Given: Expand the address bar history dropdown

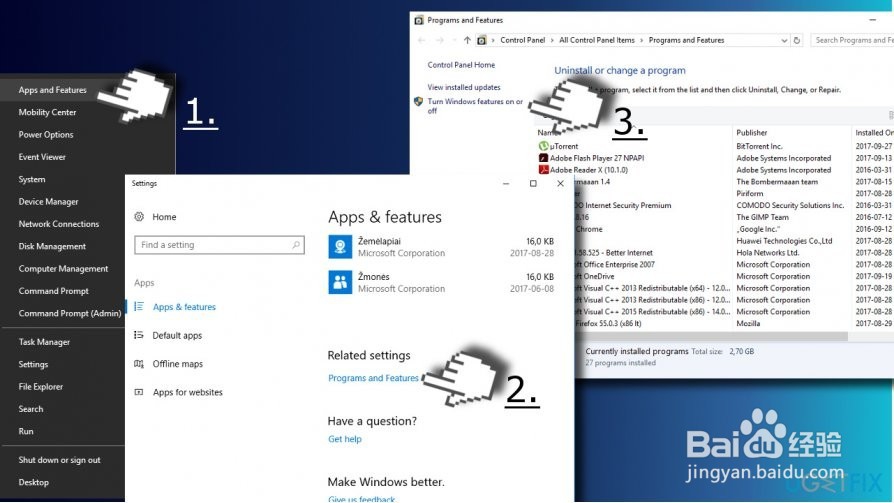Looking at the screenshot, I should 784,40.
